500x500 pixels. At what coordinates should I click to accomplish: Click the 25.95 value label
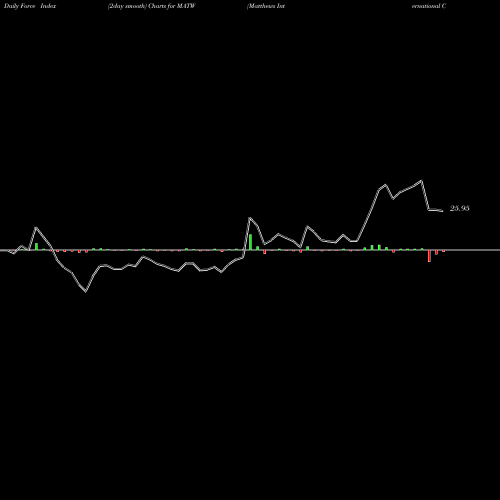click(x=460, y=208)
